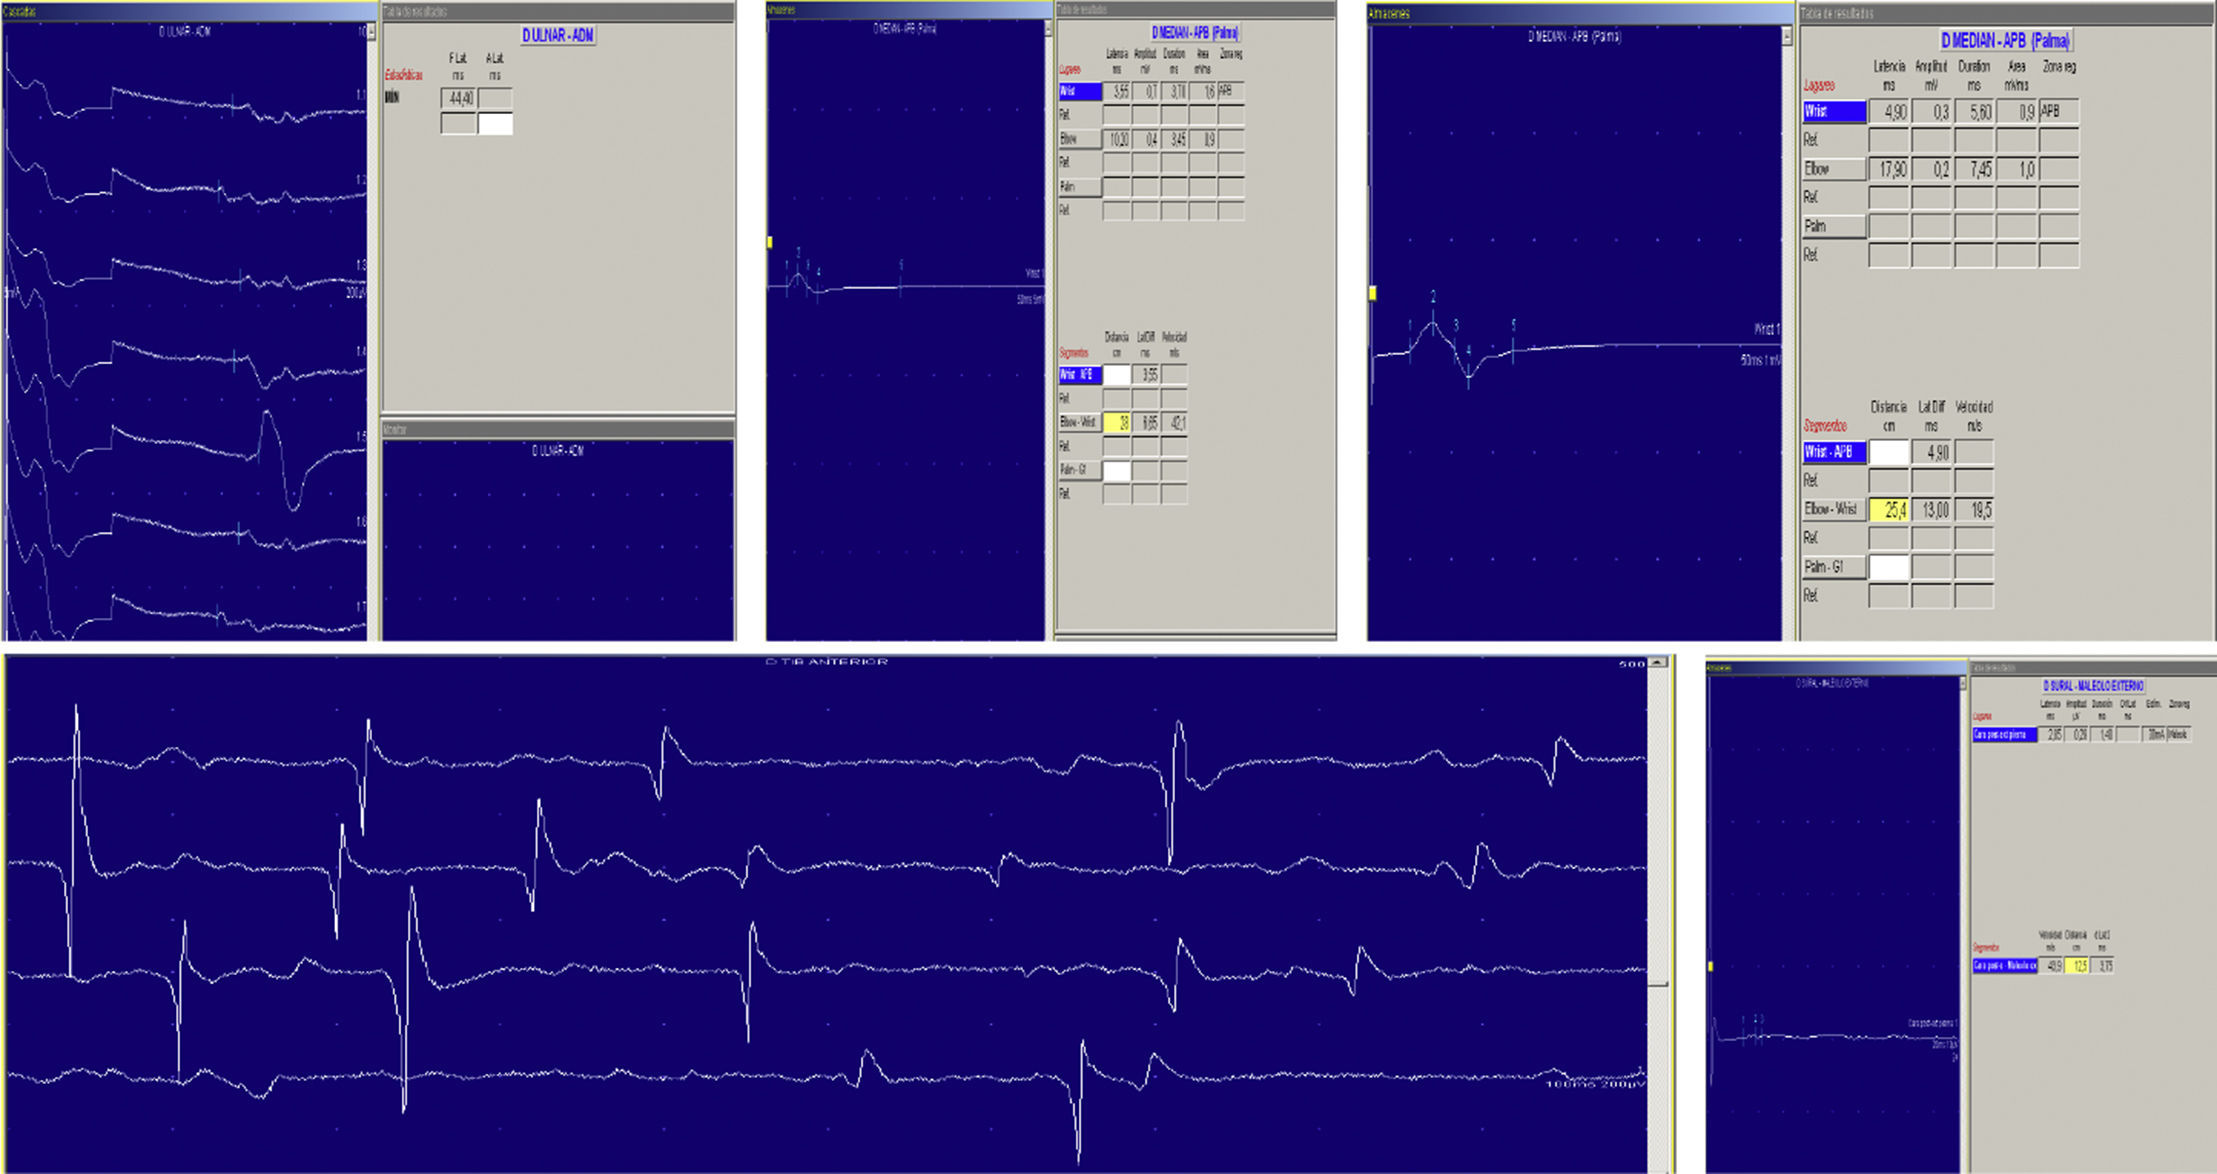Screen dimensions: 2217x1174
Task: Click velocity cell showing 18,5 m/s
Action: [1974, 510]
